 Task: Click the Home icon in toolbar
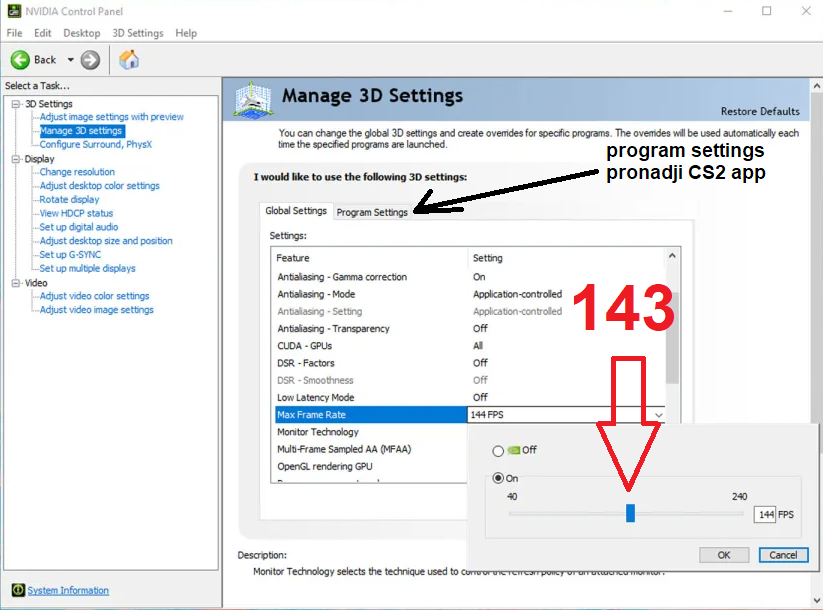point(129,60)
